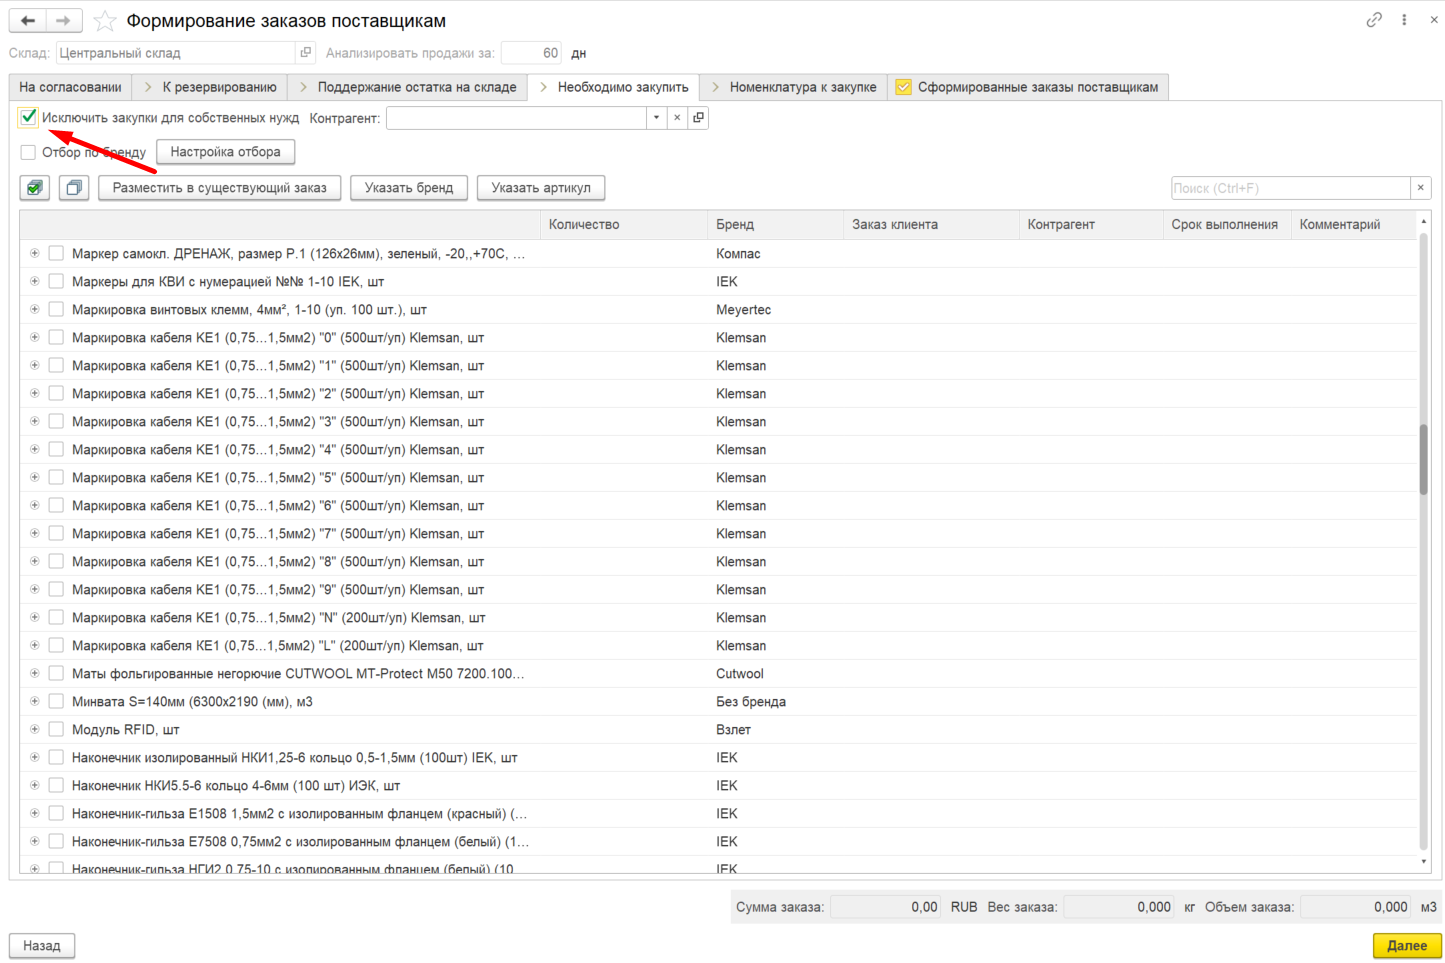The width and height of the screenshot is (1445, 963).
Task: Expand the Маркер самокл. ДРЕНАЖ row
Action: (34, 254)
